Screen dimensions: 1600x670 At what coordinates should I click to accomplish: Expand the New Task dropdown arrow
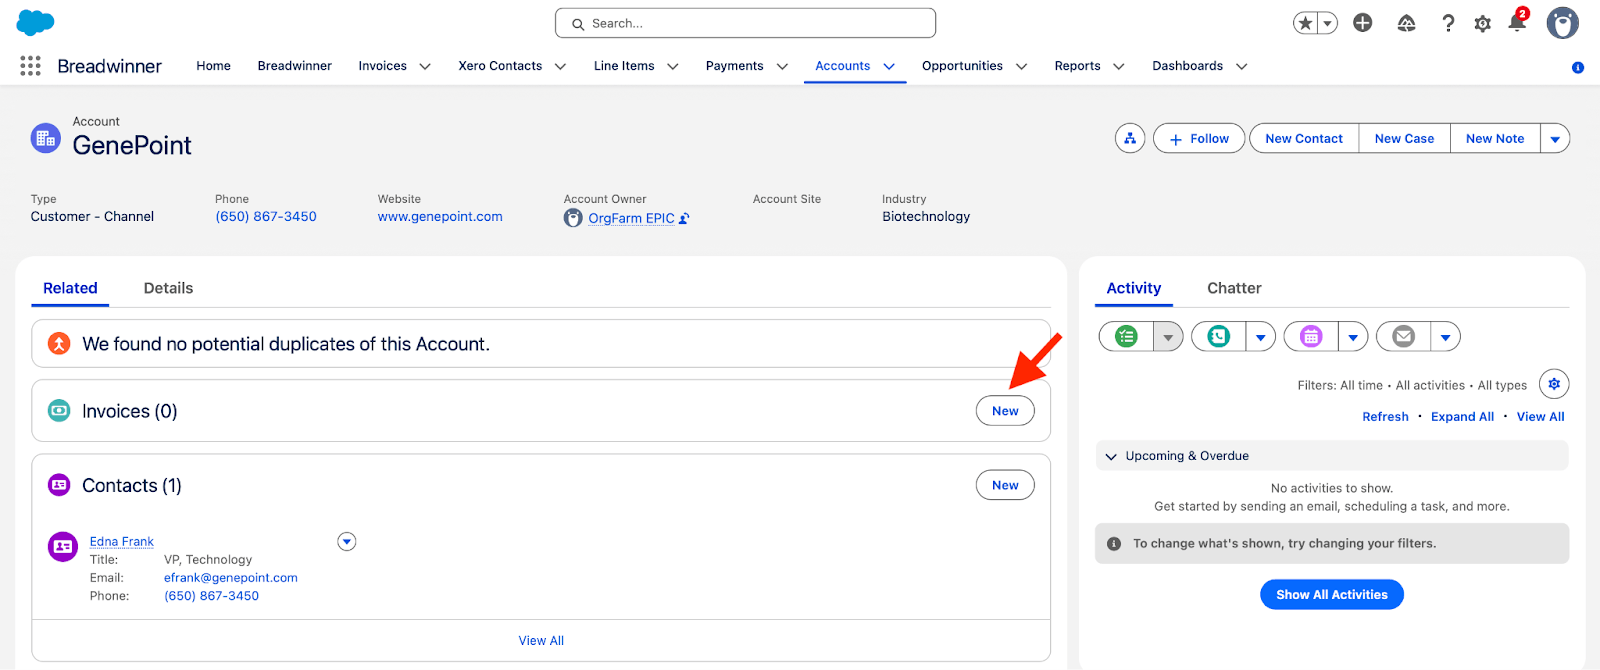coord(1168,337)
